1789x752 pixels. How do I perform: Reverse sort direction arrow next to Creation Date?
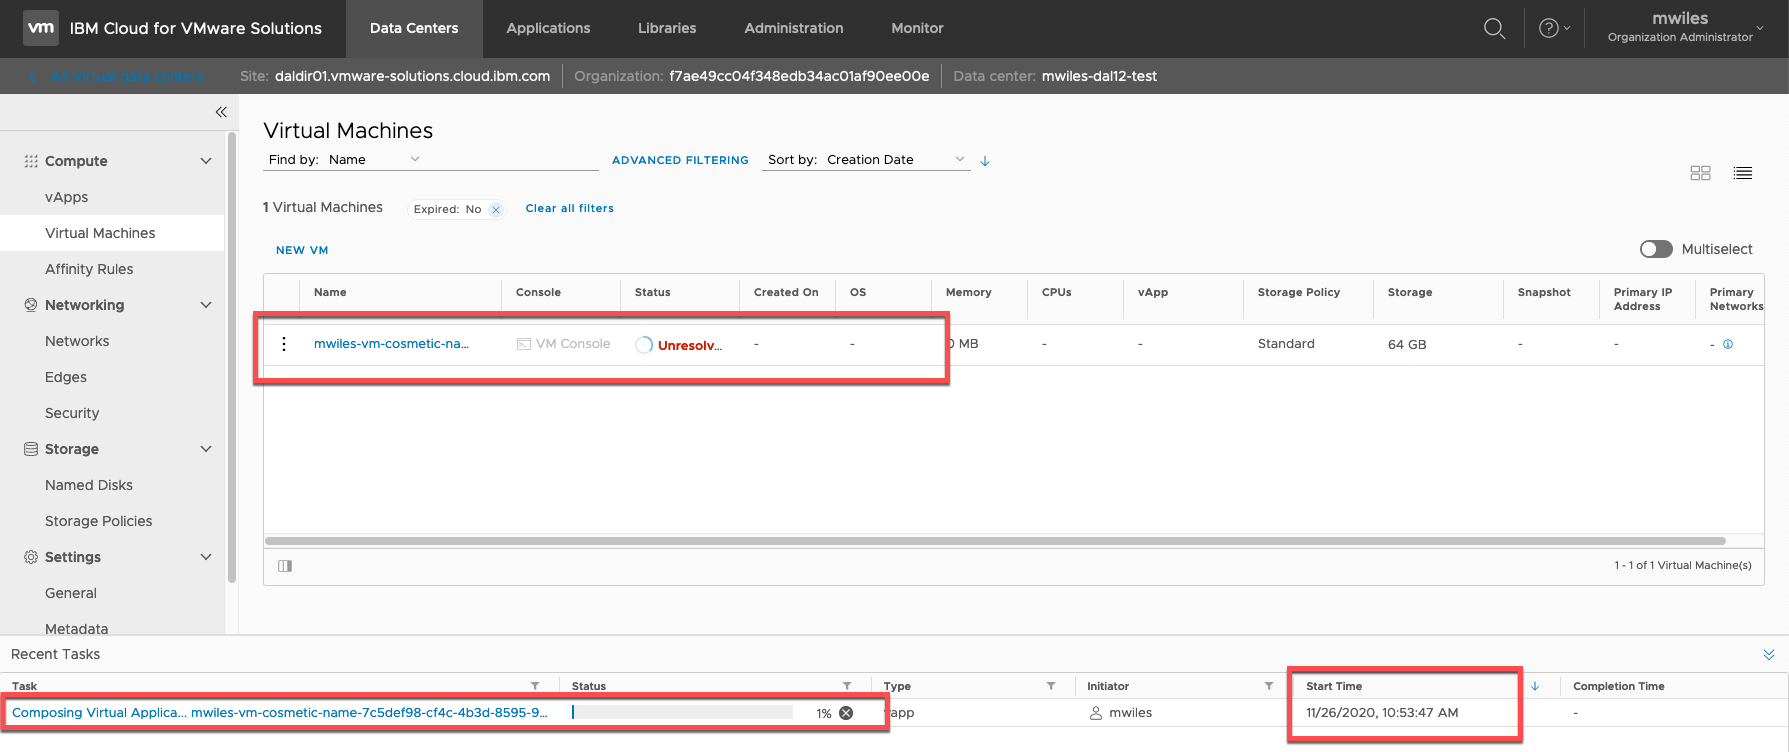[x=985, y=161]
